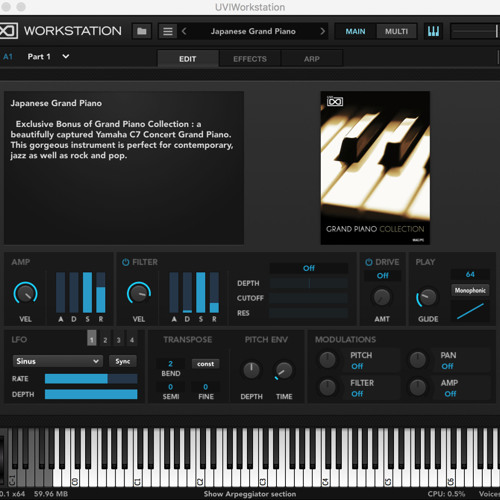Select LFO 1 tab
The height and width of the screenshot is (500, 500).
click(92, 338)
